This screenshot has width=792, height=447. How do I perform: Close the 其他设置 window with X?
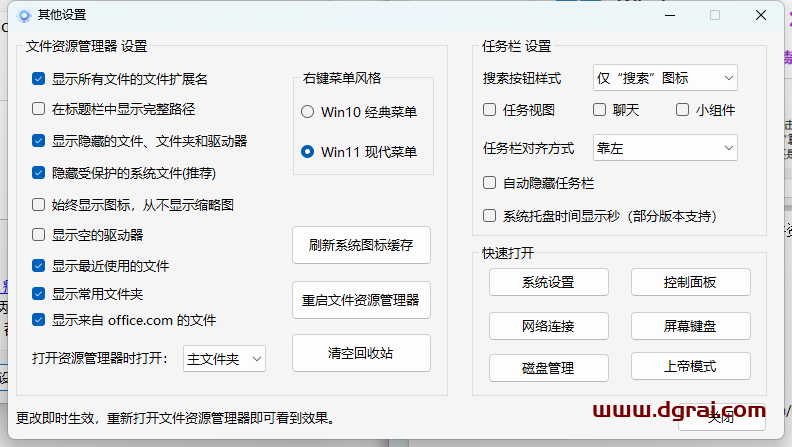point(761,16)
